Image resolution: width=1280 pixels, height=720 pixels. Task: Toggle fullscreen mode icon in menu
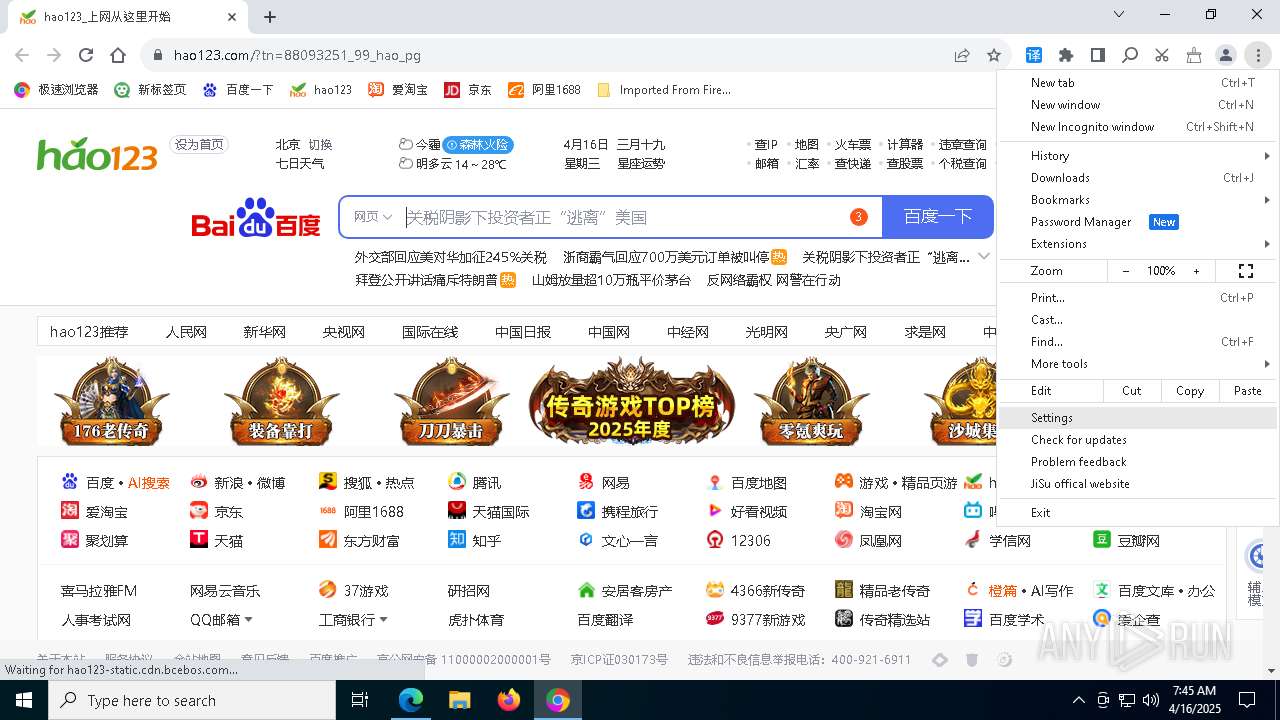[x=1246, y=271]
